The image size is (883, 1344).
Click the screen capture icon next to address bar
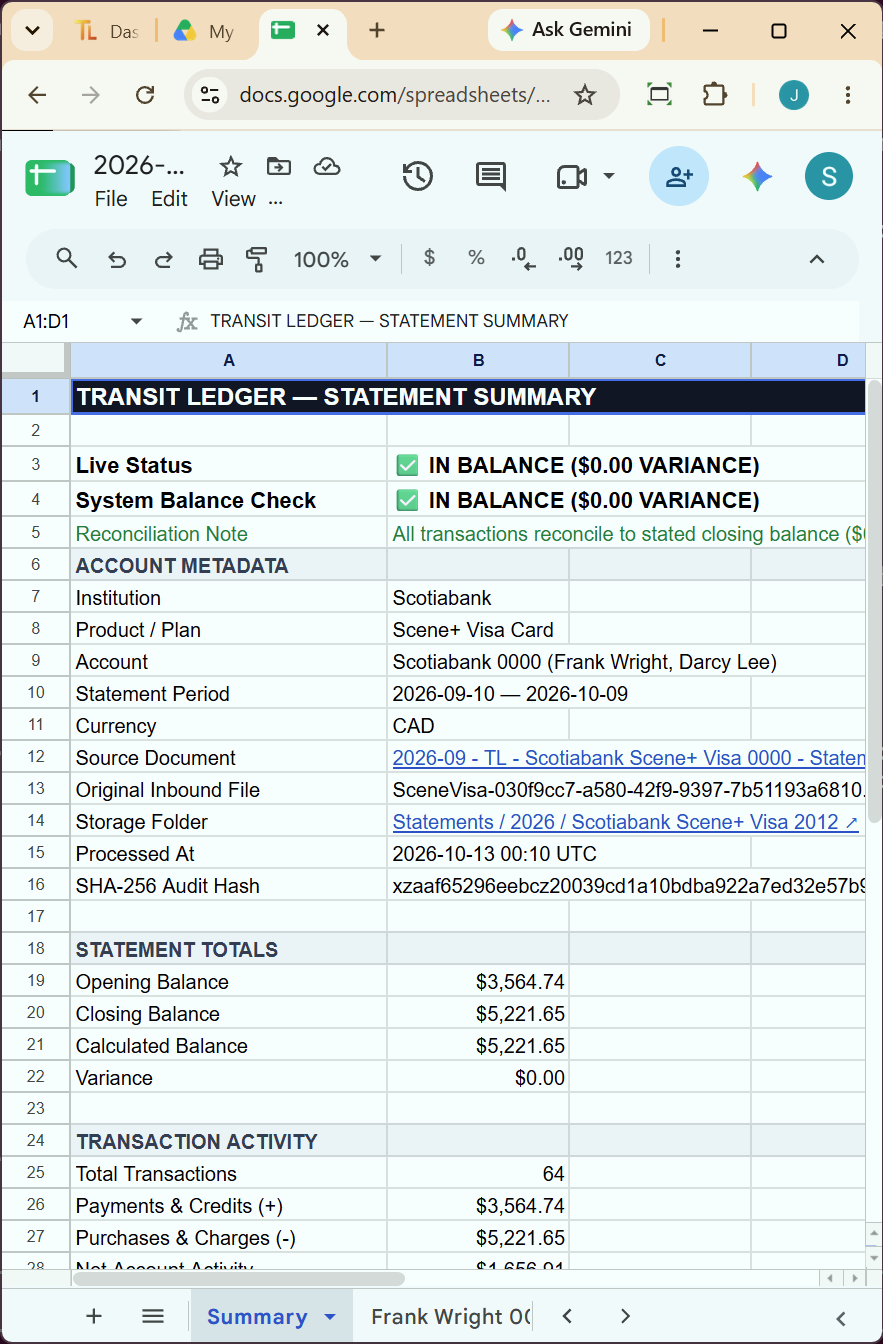point(659,95)
